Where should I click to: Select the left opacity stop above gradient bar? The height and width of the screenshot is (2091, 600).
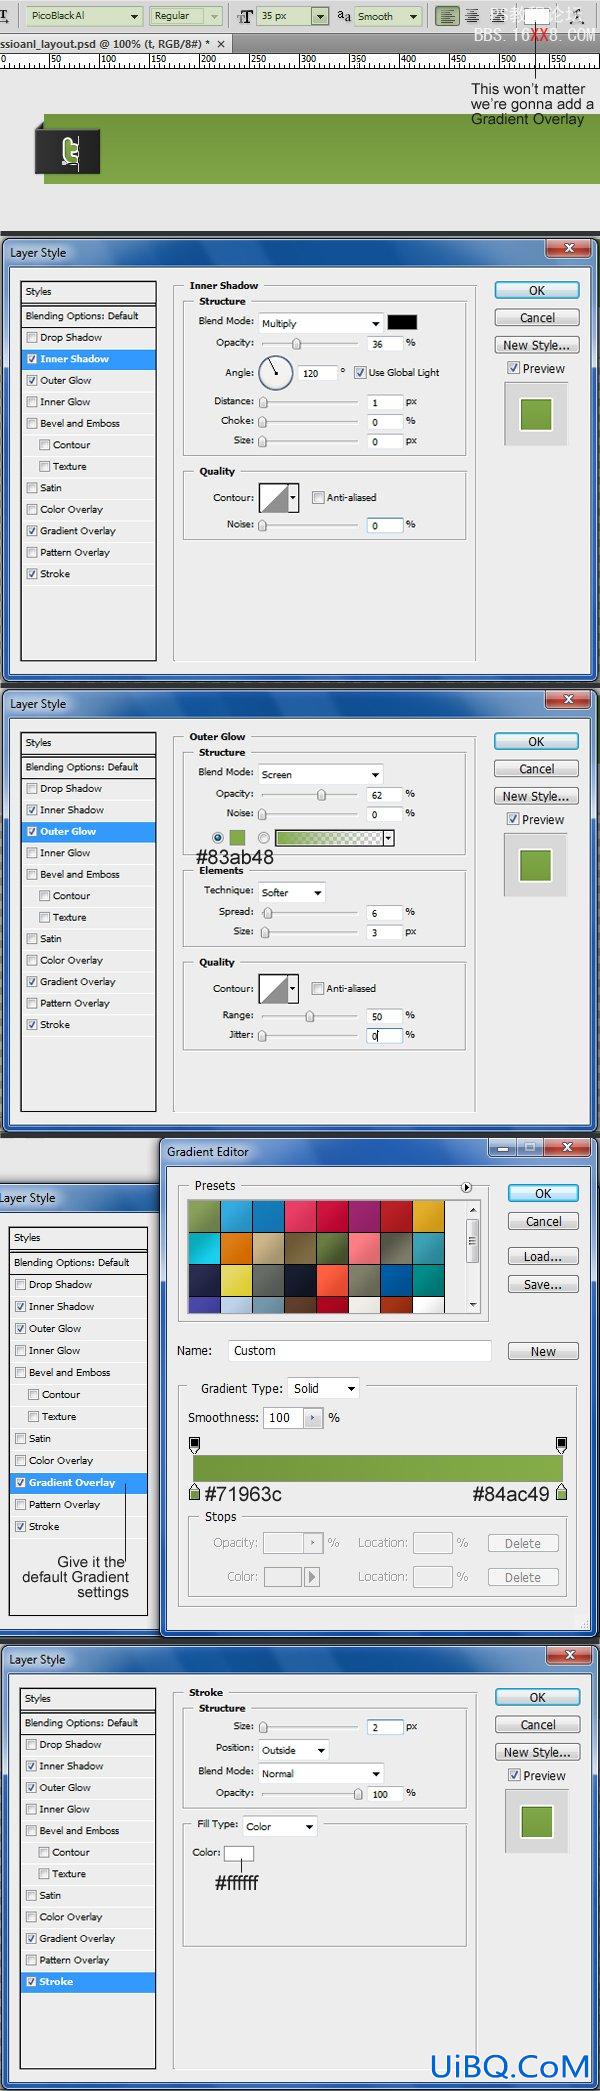click(194, 1445)
